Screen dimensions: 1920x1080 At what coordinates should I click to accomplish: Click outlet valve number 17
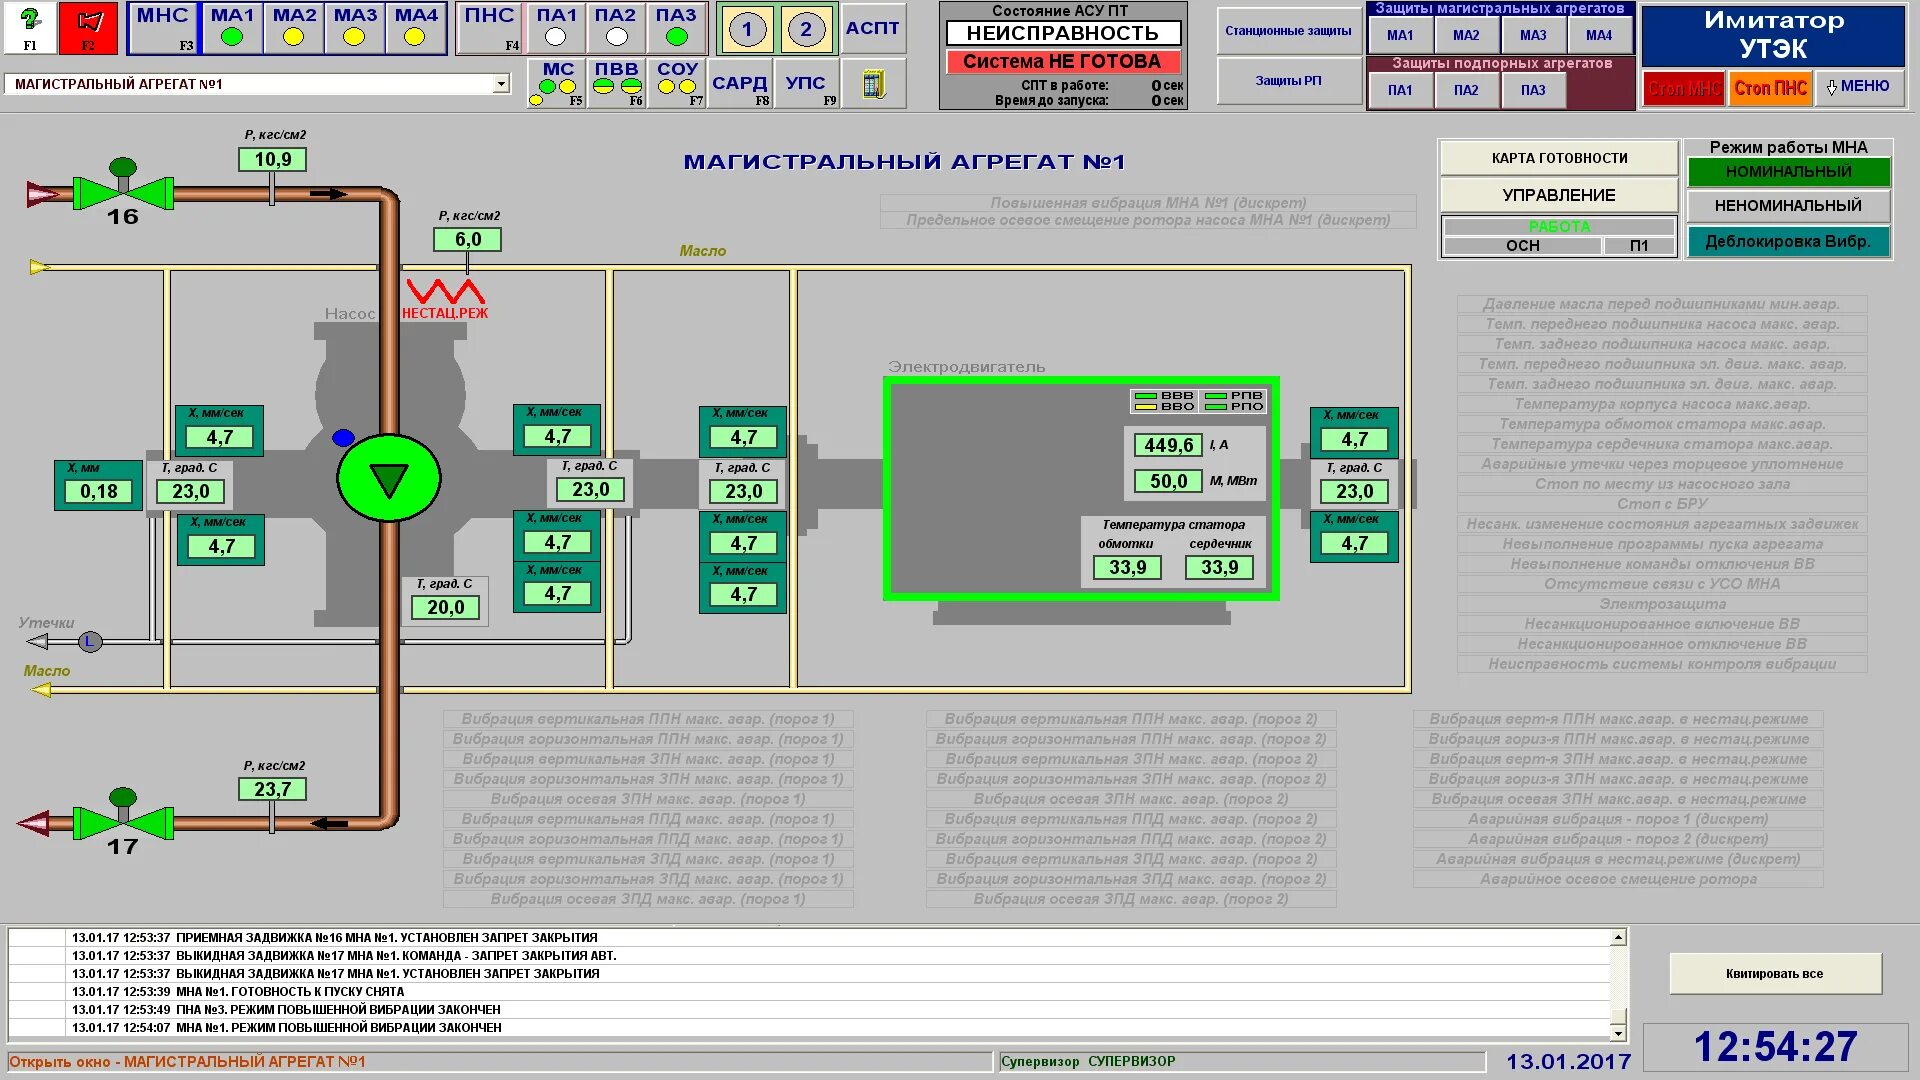coord(123,821)
